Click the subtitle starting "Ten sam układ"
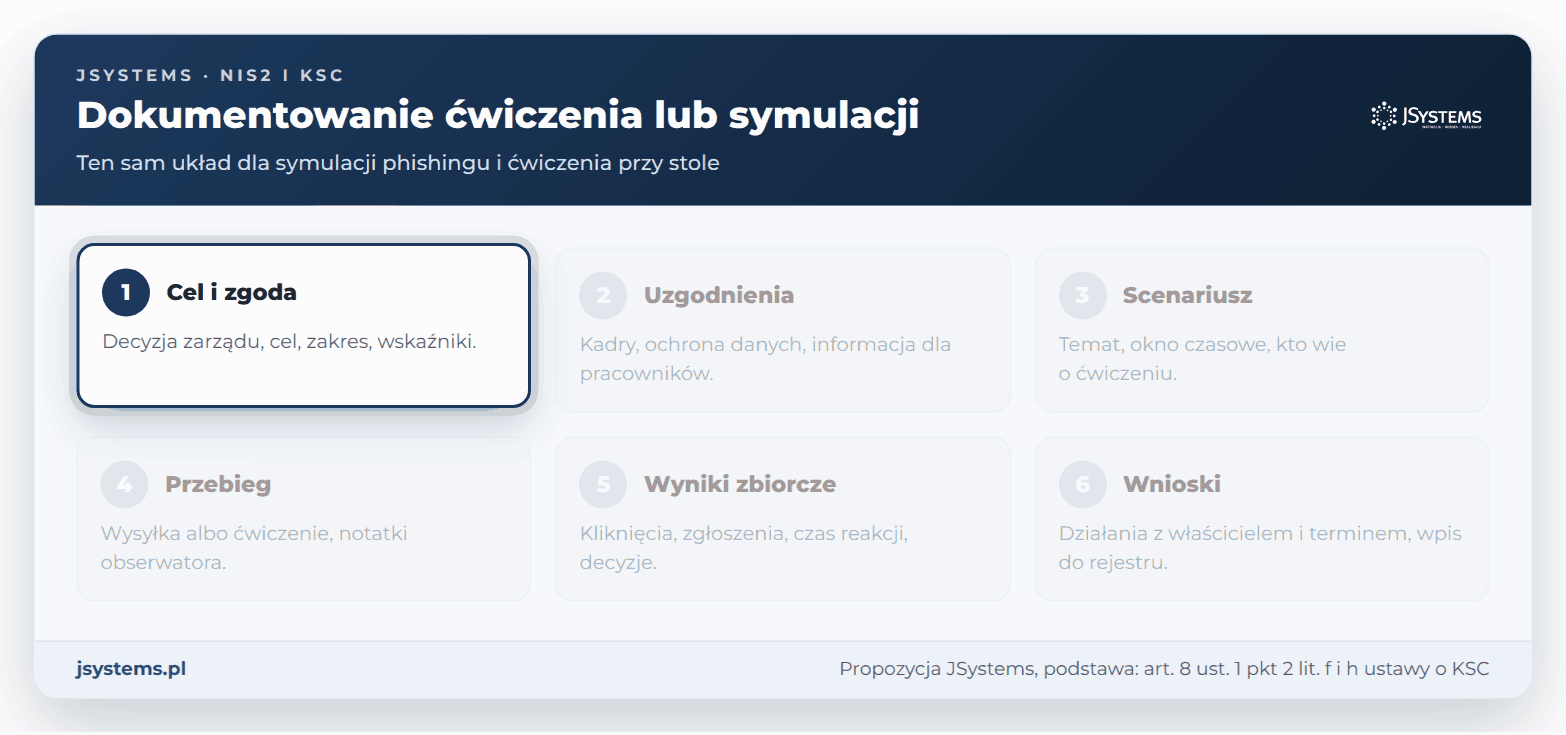Viewport: 1566px width, 735px height. tap(398, 162)
